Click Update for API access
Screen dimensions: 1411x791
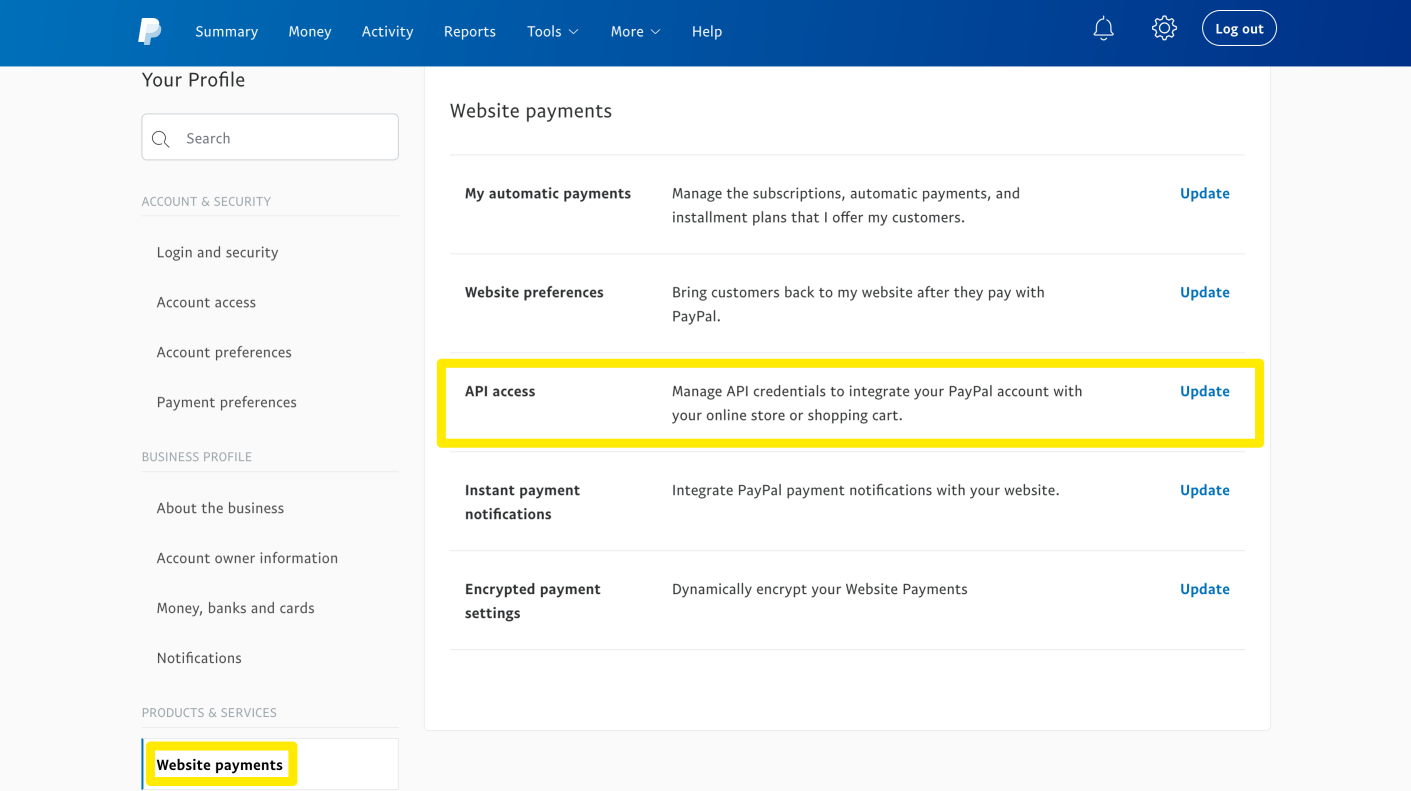point(1205,391)
